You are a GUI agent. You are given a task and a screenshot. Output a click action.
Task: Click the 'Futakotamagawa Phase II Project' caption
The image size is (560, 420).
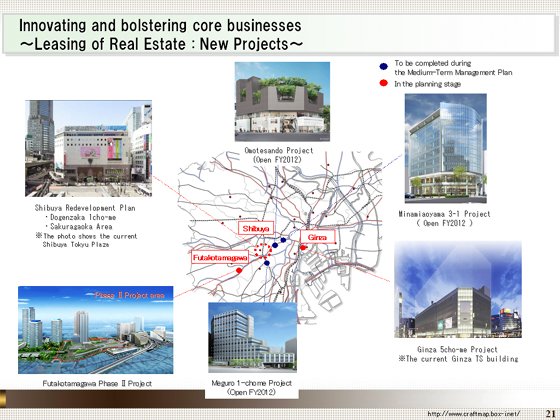point(97,384)
